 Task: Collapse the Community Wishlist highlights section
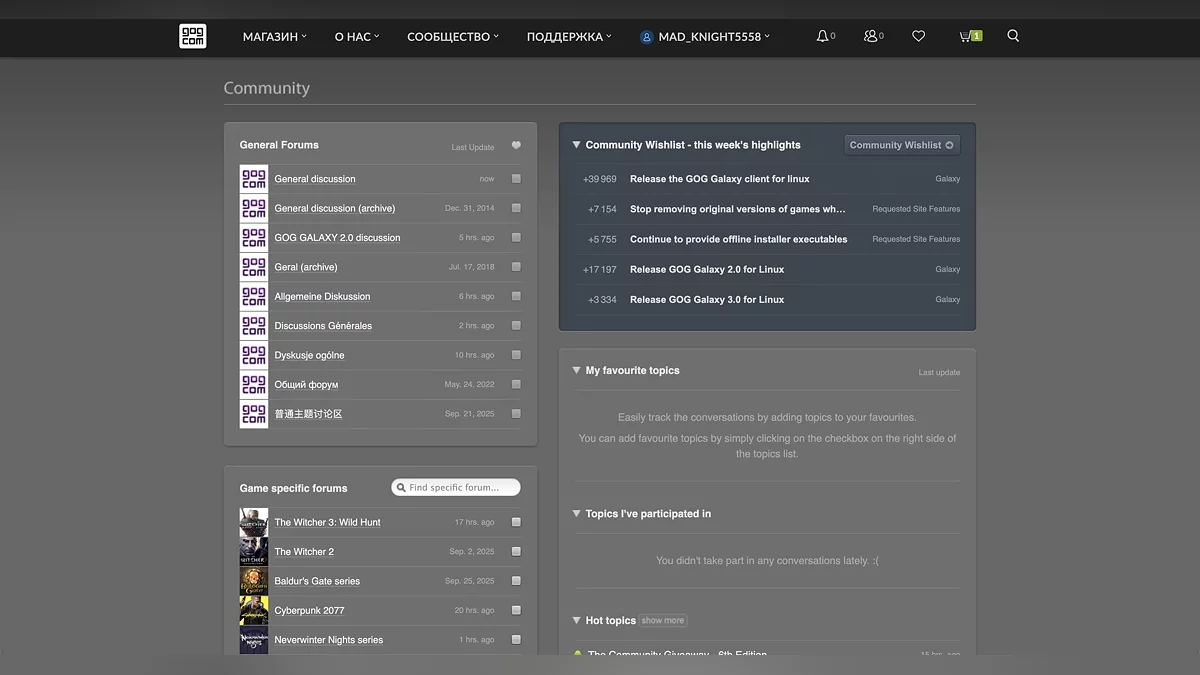(x=576, y=145)
